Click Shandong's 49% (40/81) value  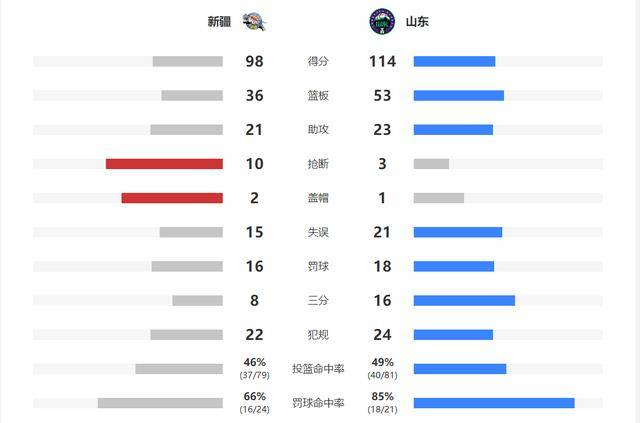[x=382, y=368]
